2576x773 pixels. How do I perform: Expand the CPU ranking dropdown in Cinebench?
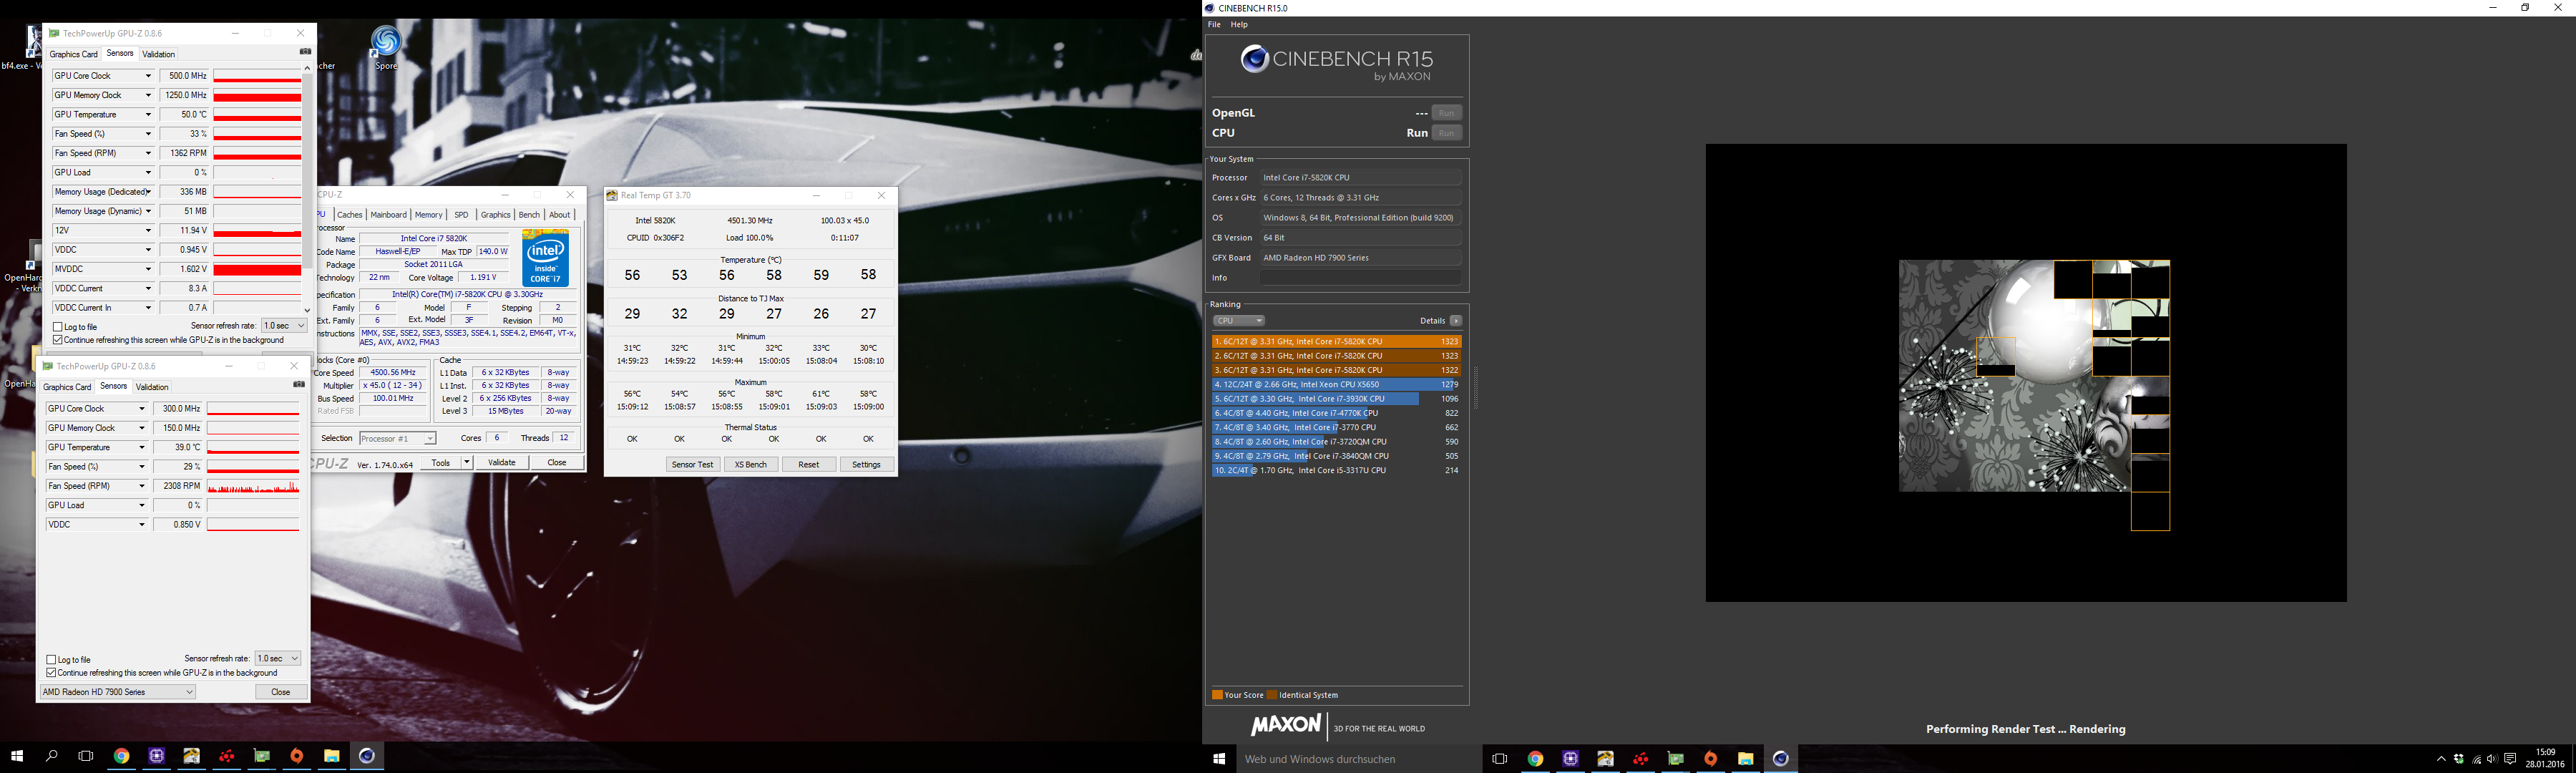tap(1238, 321)
